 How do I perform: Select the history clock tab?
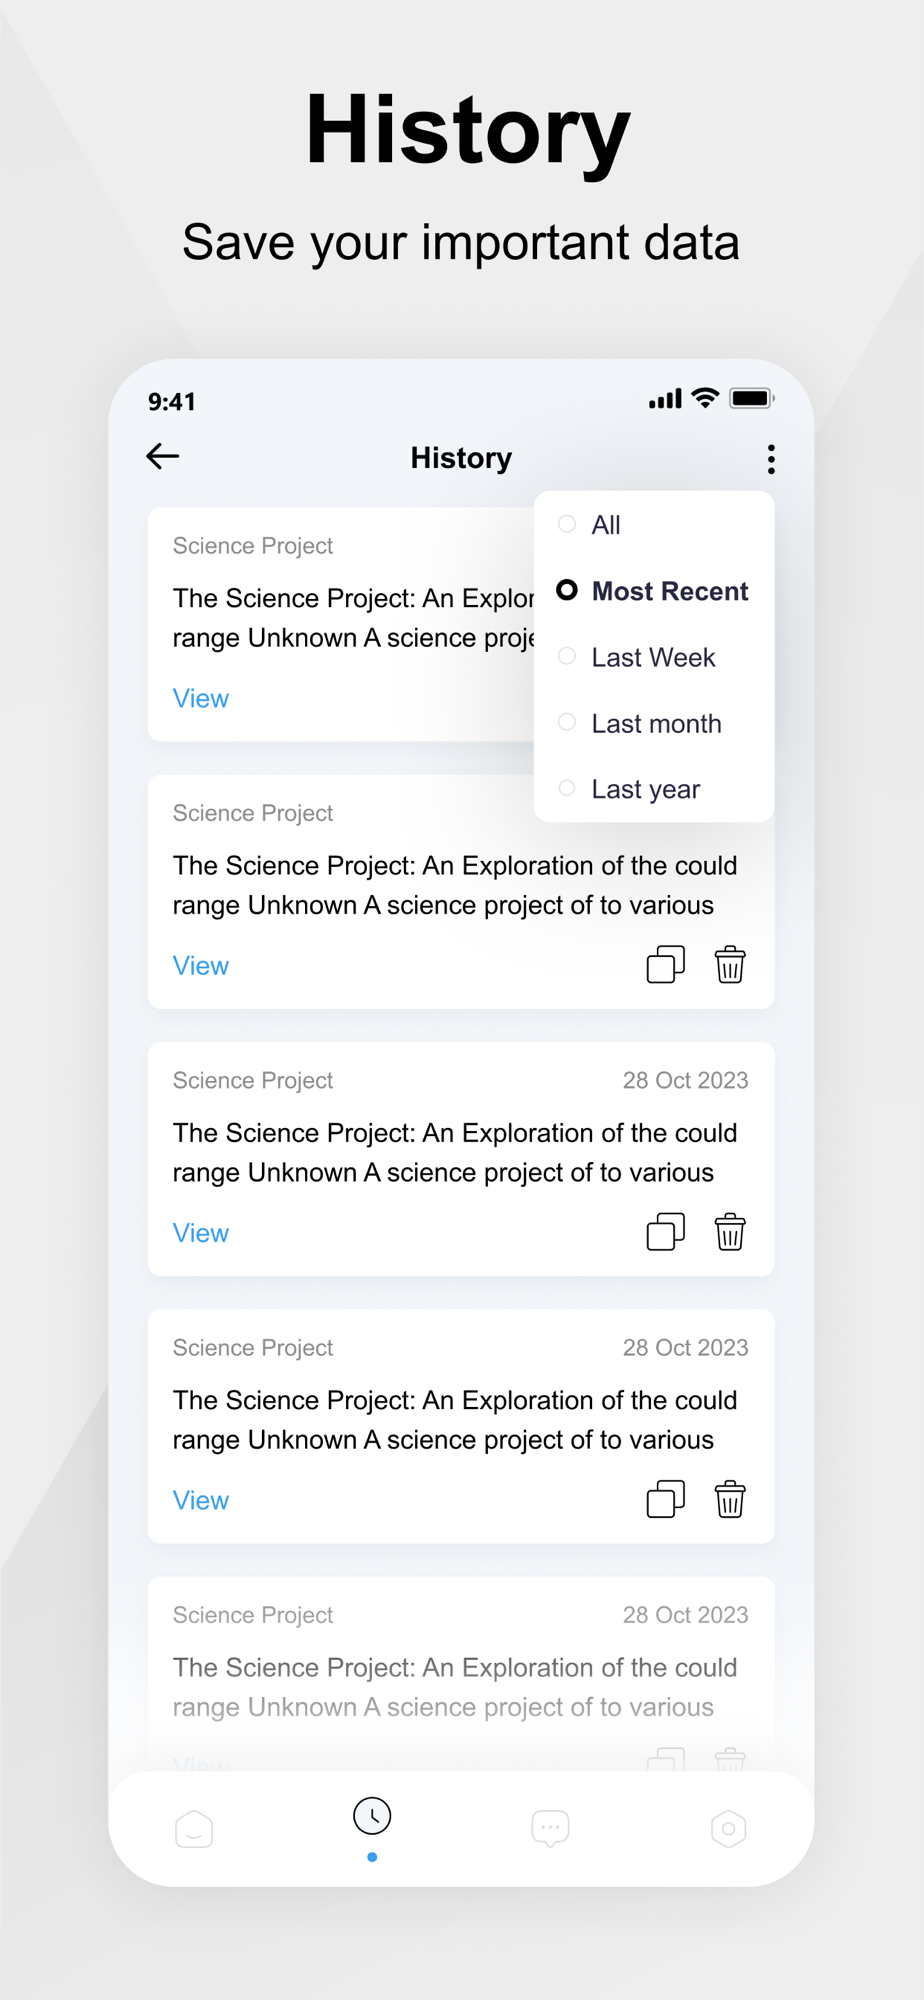pyautogui.click(x=372, y=1817)
